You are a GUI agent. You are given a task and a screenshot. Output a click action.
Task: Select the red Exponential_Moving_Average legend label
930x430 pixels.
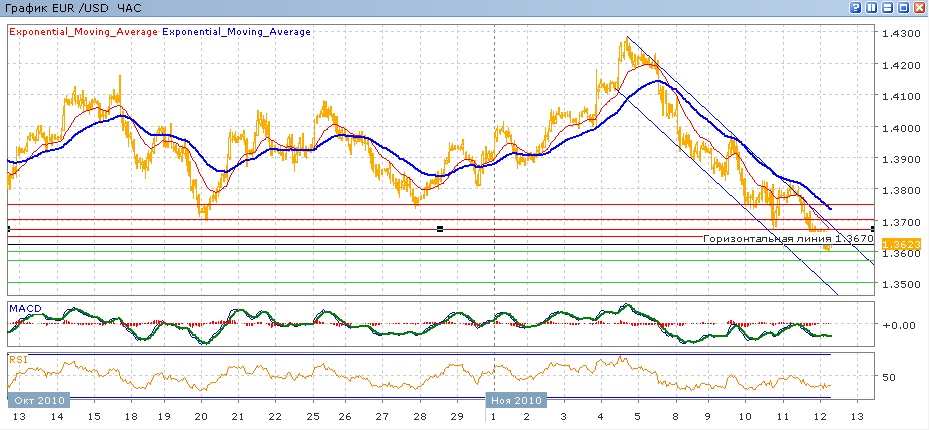(x=83, y=32)
